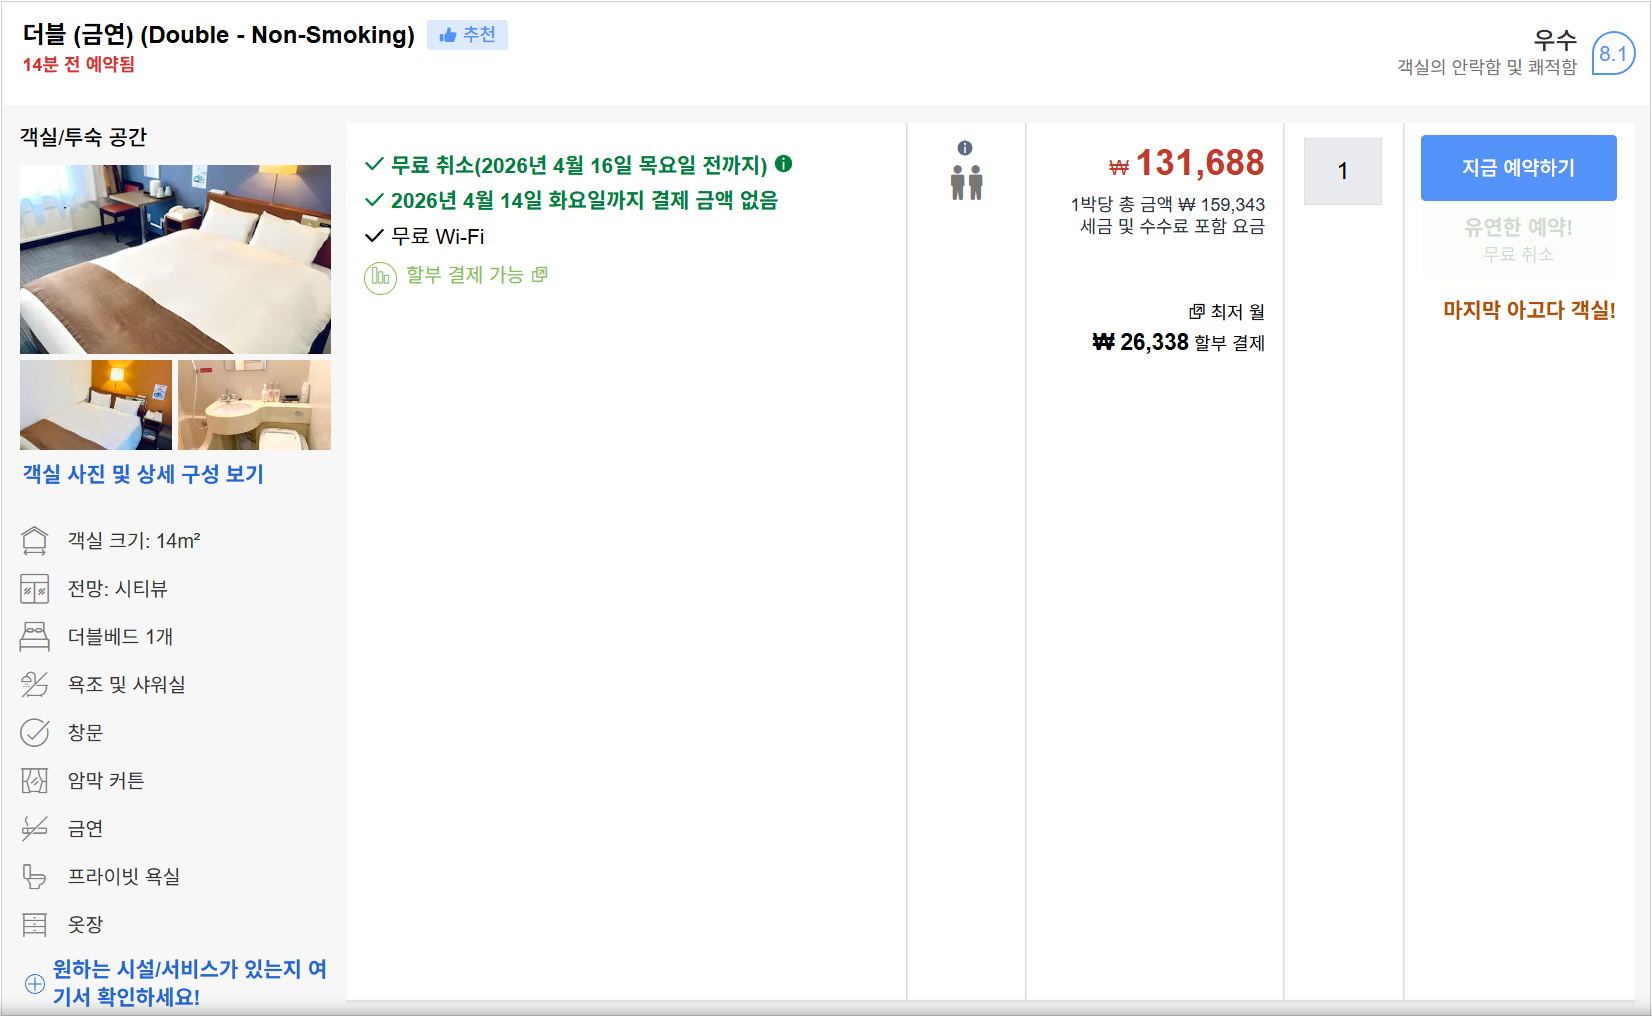
Task: Click the two-adult occupancy icon
Action: tap(966, 183)
